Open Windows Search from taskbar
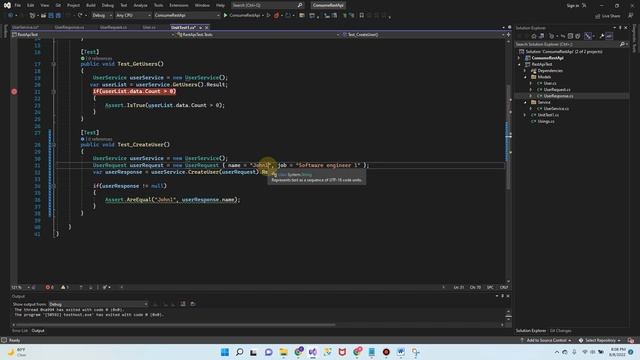The width and height of the screenshot is (640, 360). pos(240,352)
